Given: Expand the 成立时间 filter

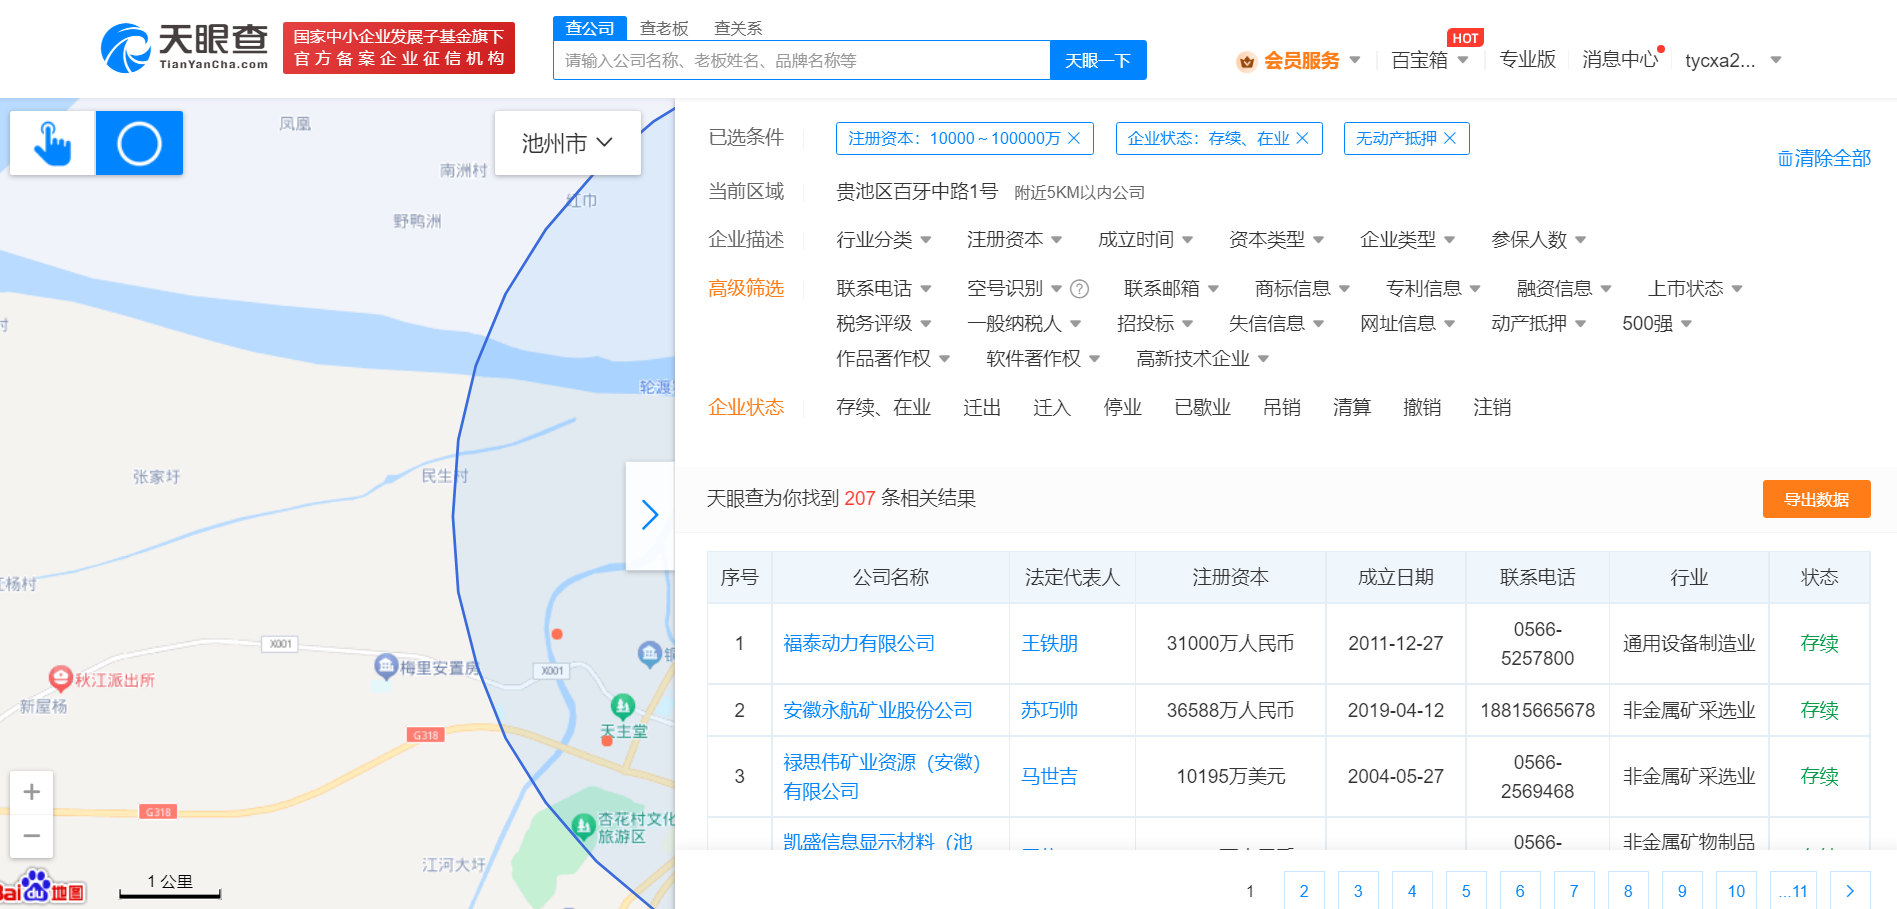Looking at the screenshot, I should (x=1145, y=240).
